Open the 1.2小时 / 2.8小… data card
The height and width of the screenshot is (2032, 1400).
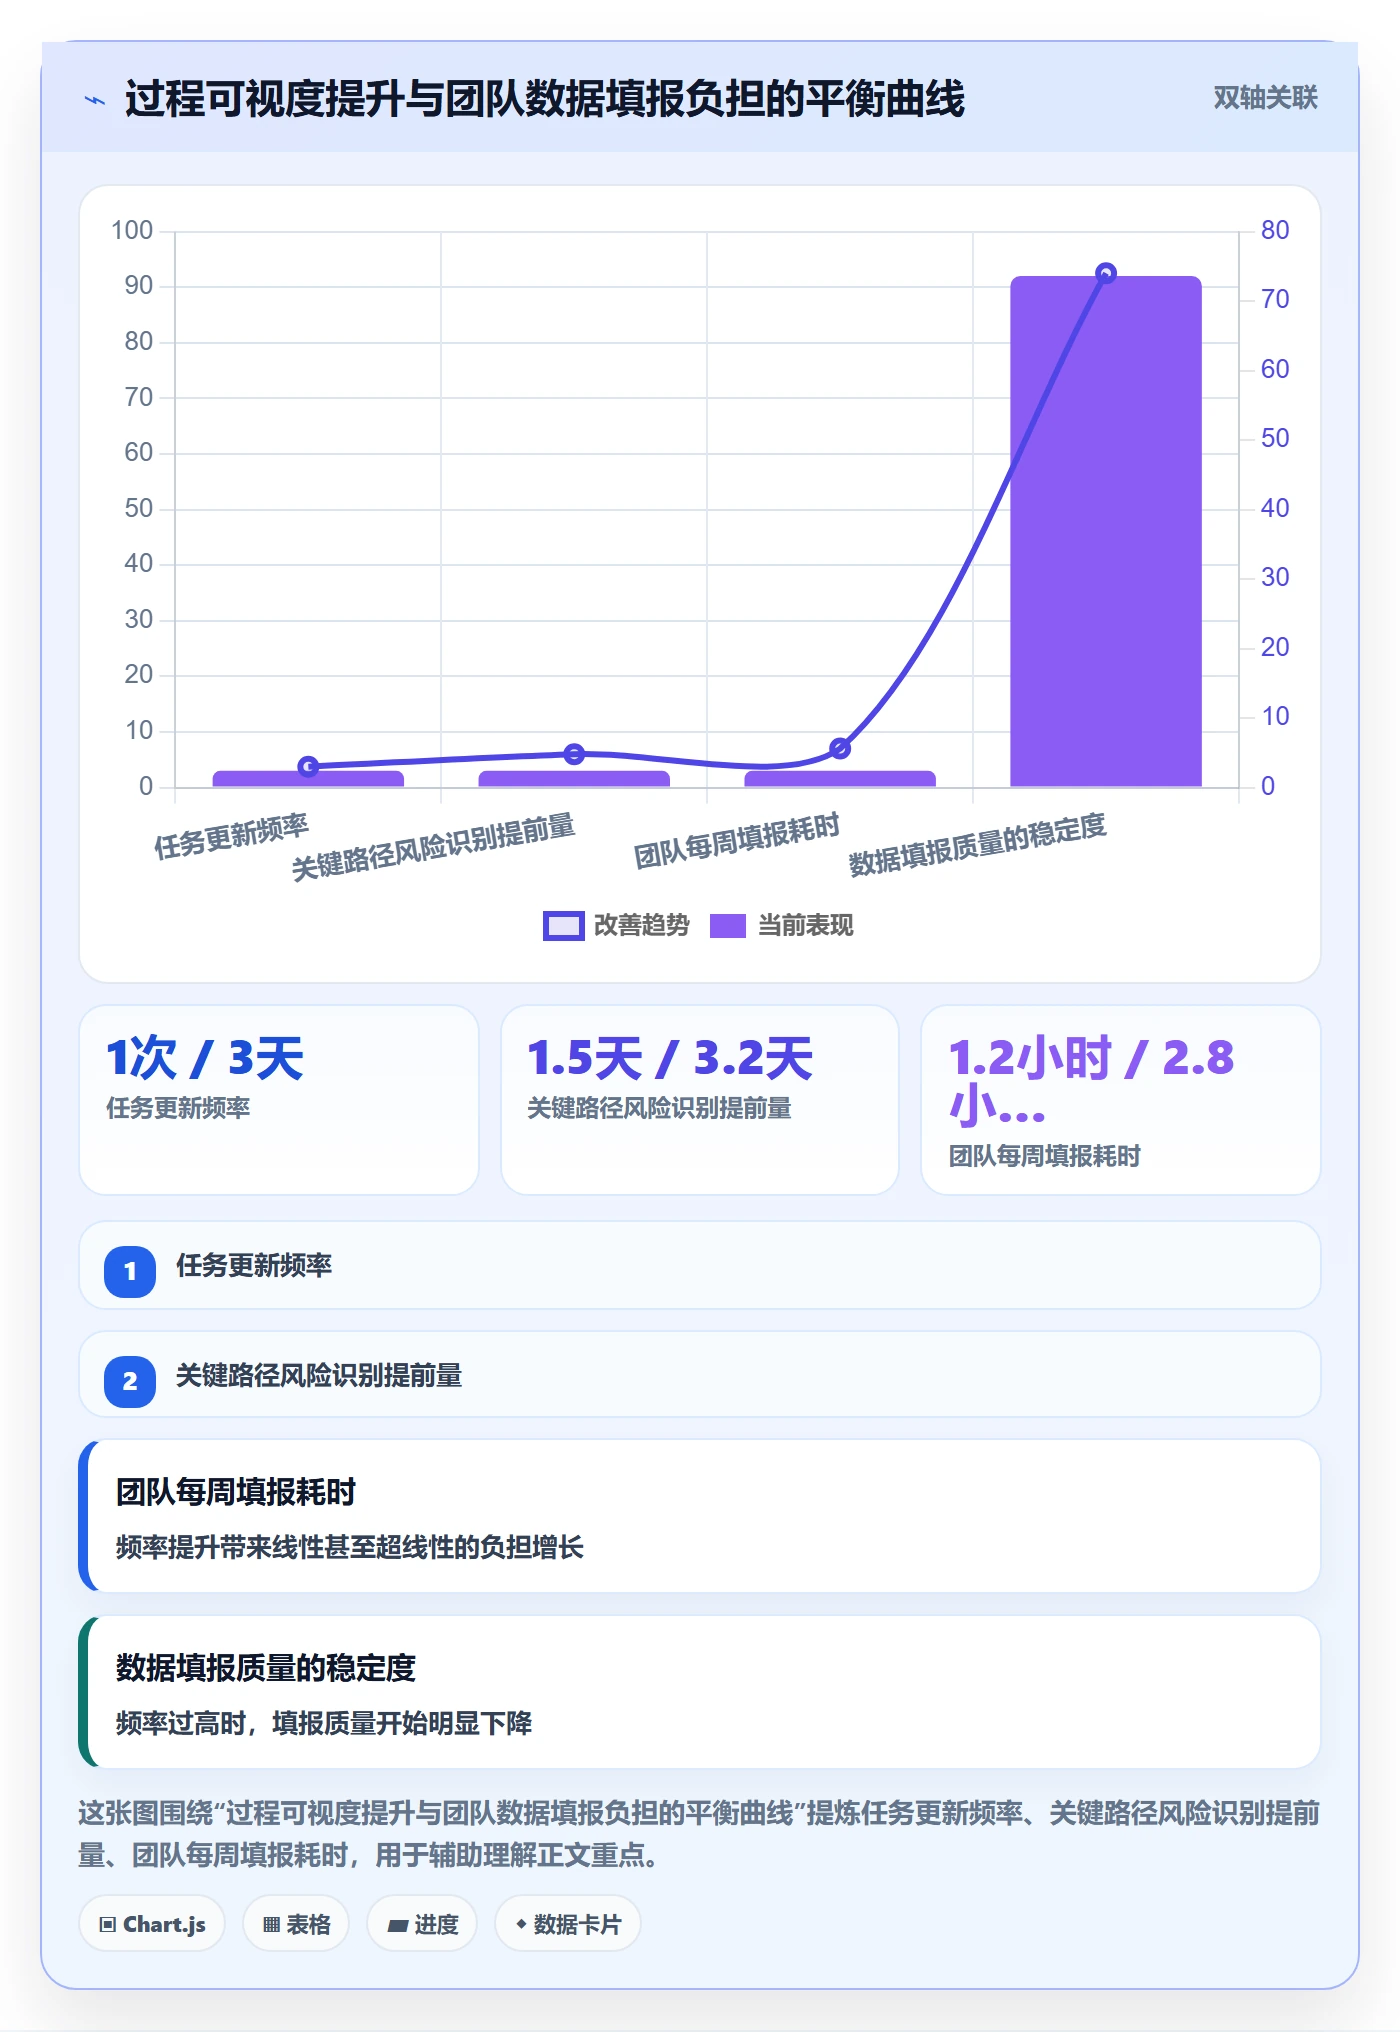[x=1121, y=1099]
